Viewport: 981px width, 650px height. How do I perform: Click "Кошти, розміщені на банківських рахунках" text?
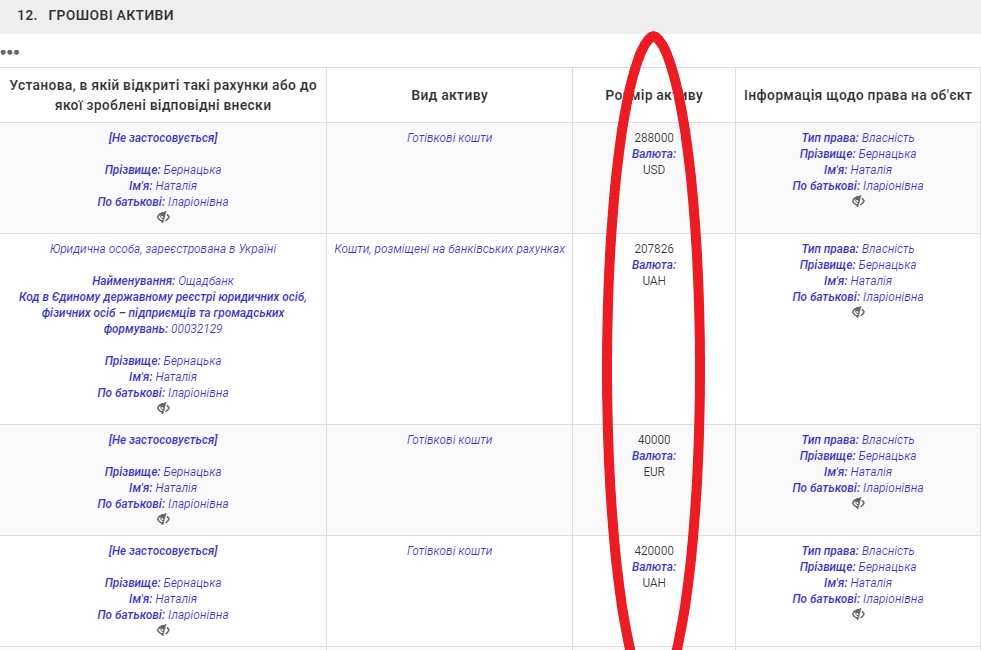pos(449,249)
